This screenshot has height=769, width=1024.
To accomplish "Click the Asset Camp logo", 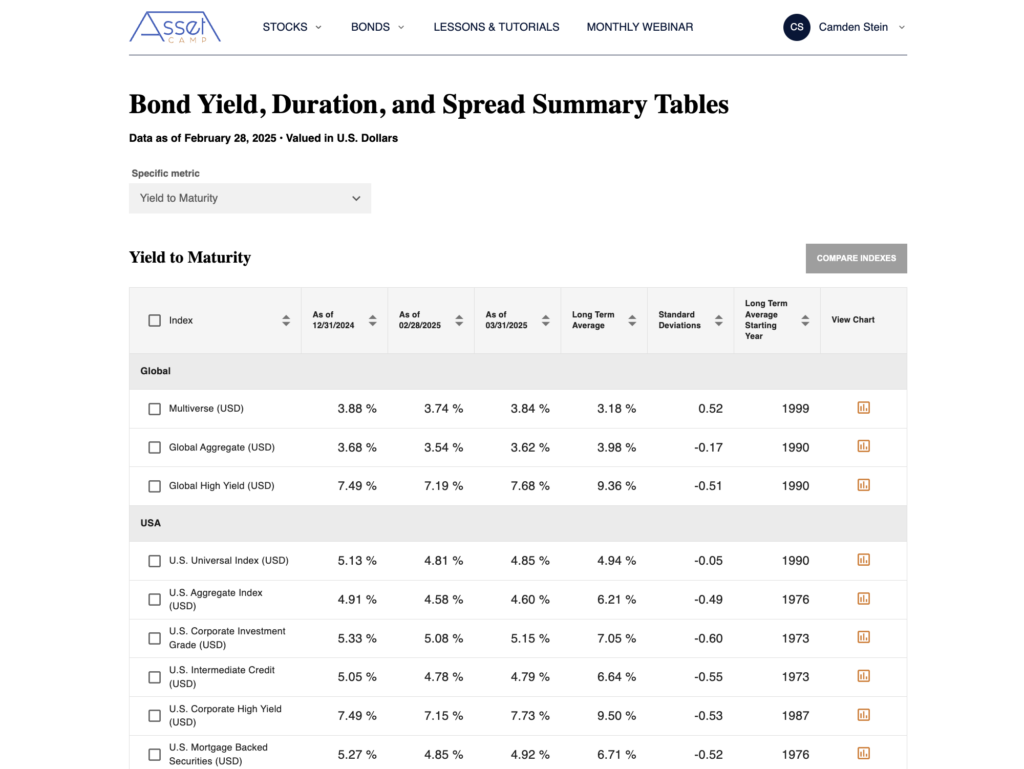I will pyautogui.click(x=175, y=27).
